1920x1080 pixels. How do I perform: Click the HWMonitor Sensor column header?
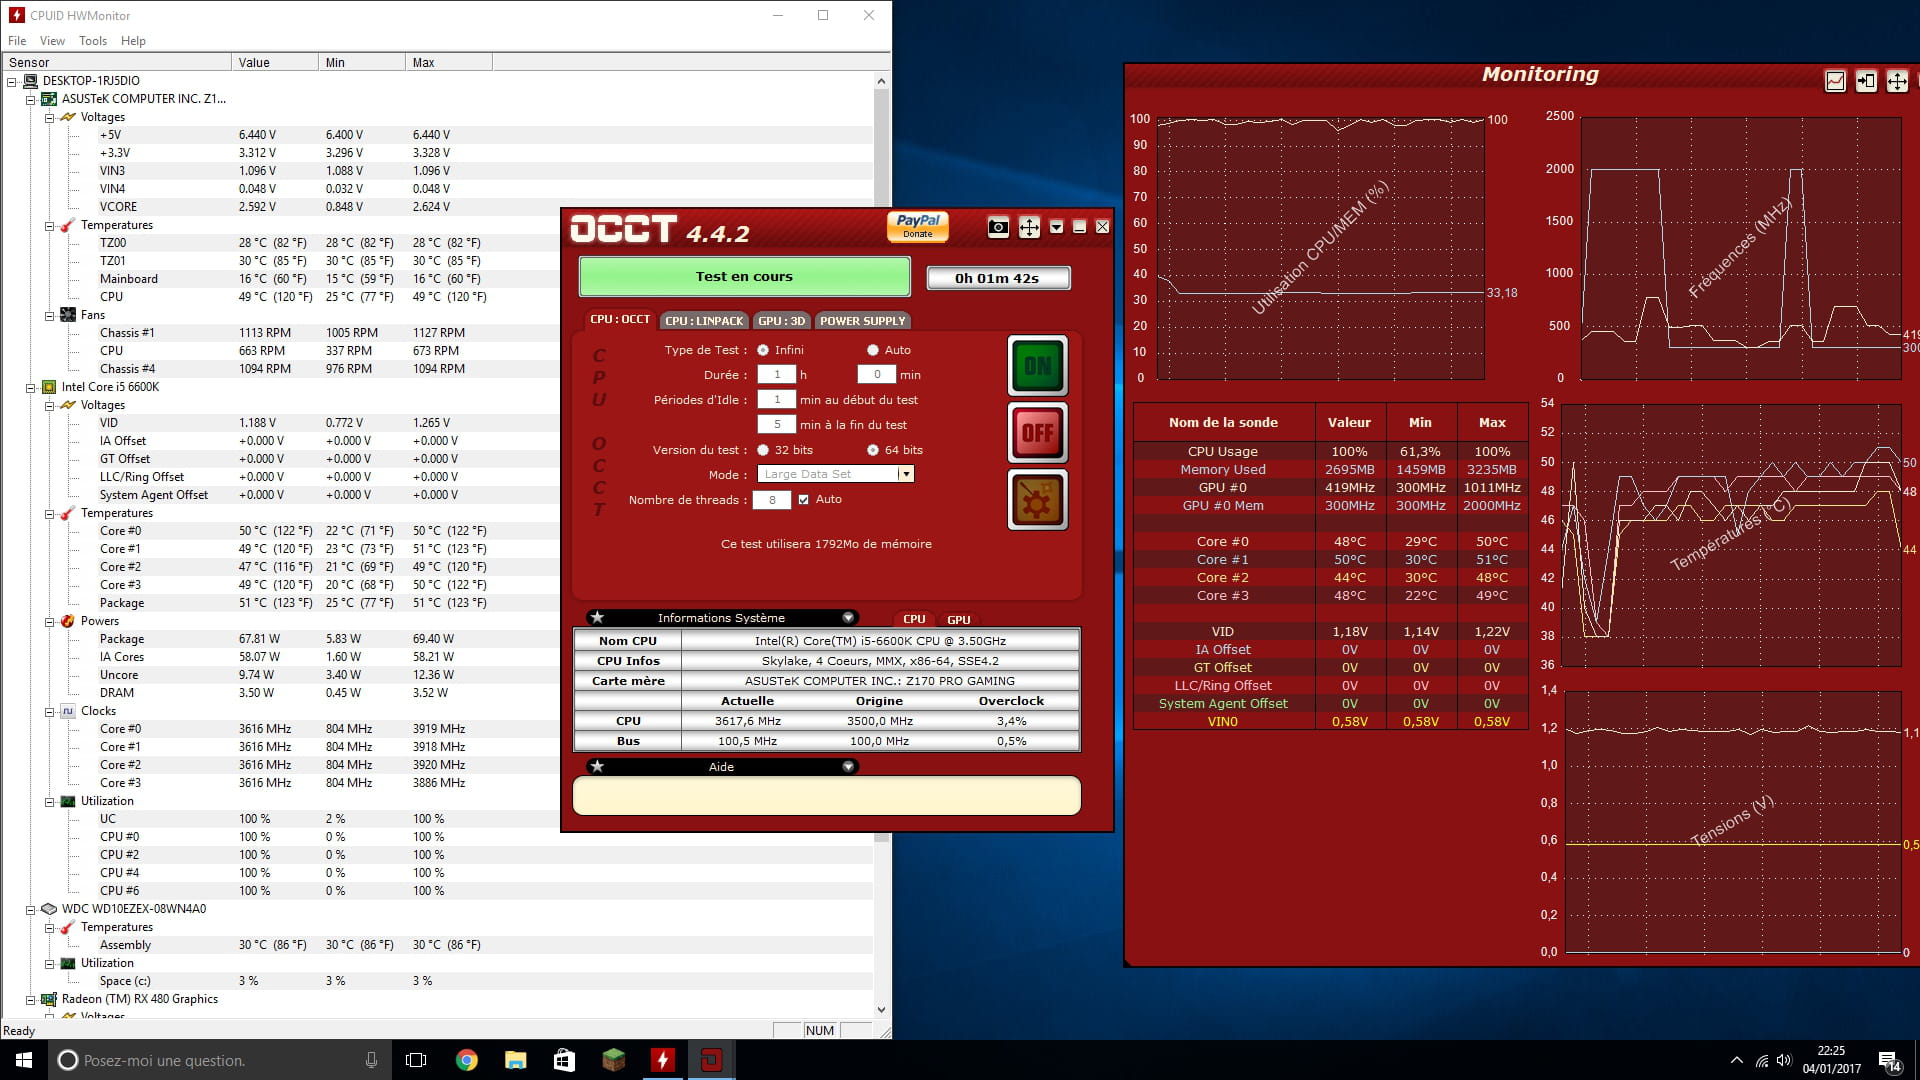click(x=117, y=62)
